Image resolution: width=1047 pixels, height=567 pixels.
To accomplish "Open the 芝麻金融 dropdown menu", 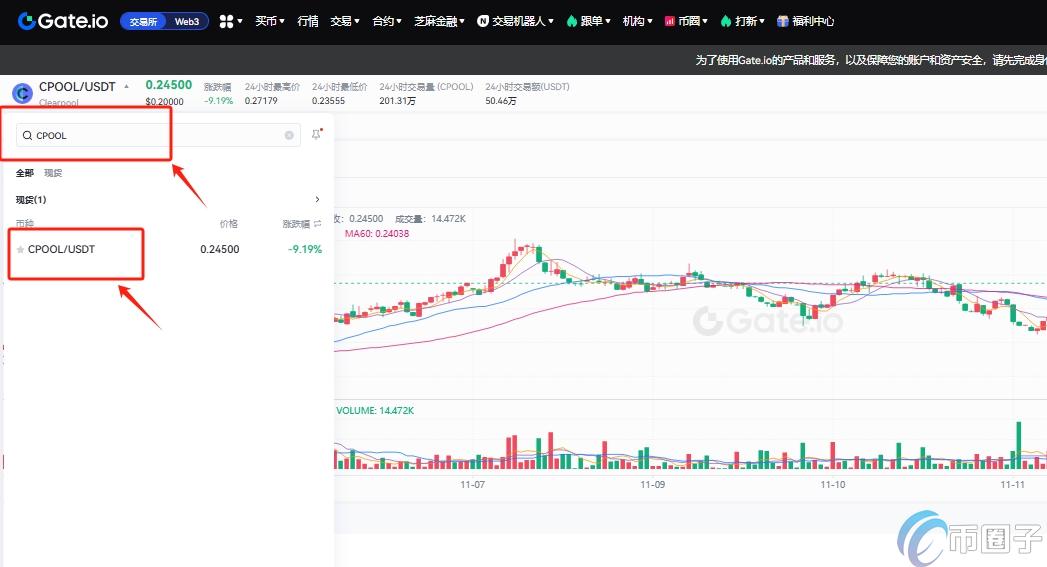I will point(439,21).
